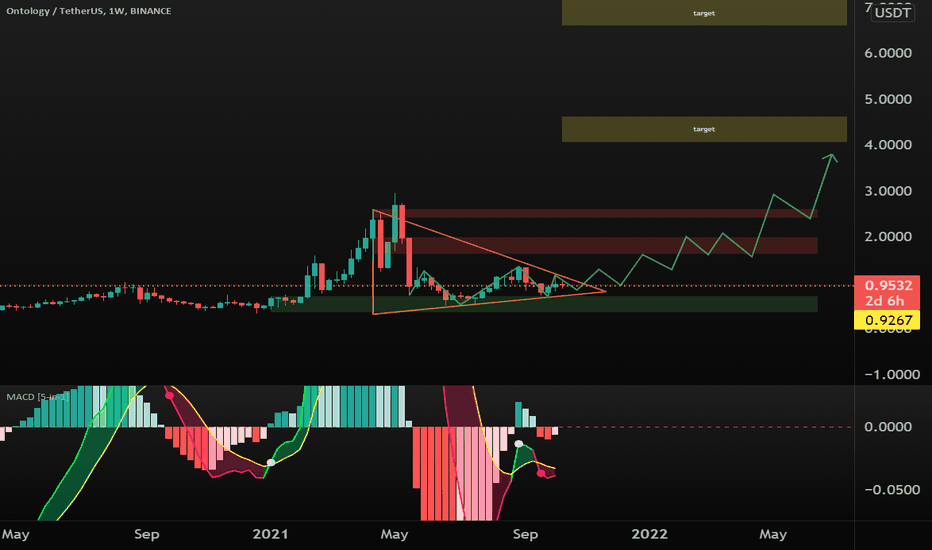Select the lower target zone box
Image resolution: width=932 pixels, height=550 pixels.
704,129
